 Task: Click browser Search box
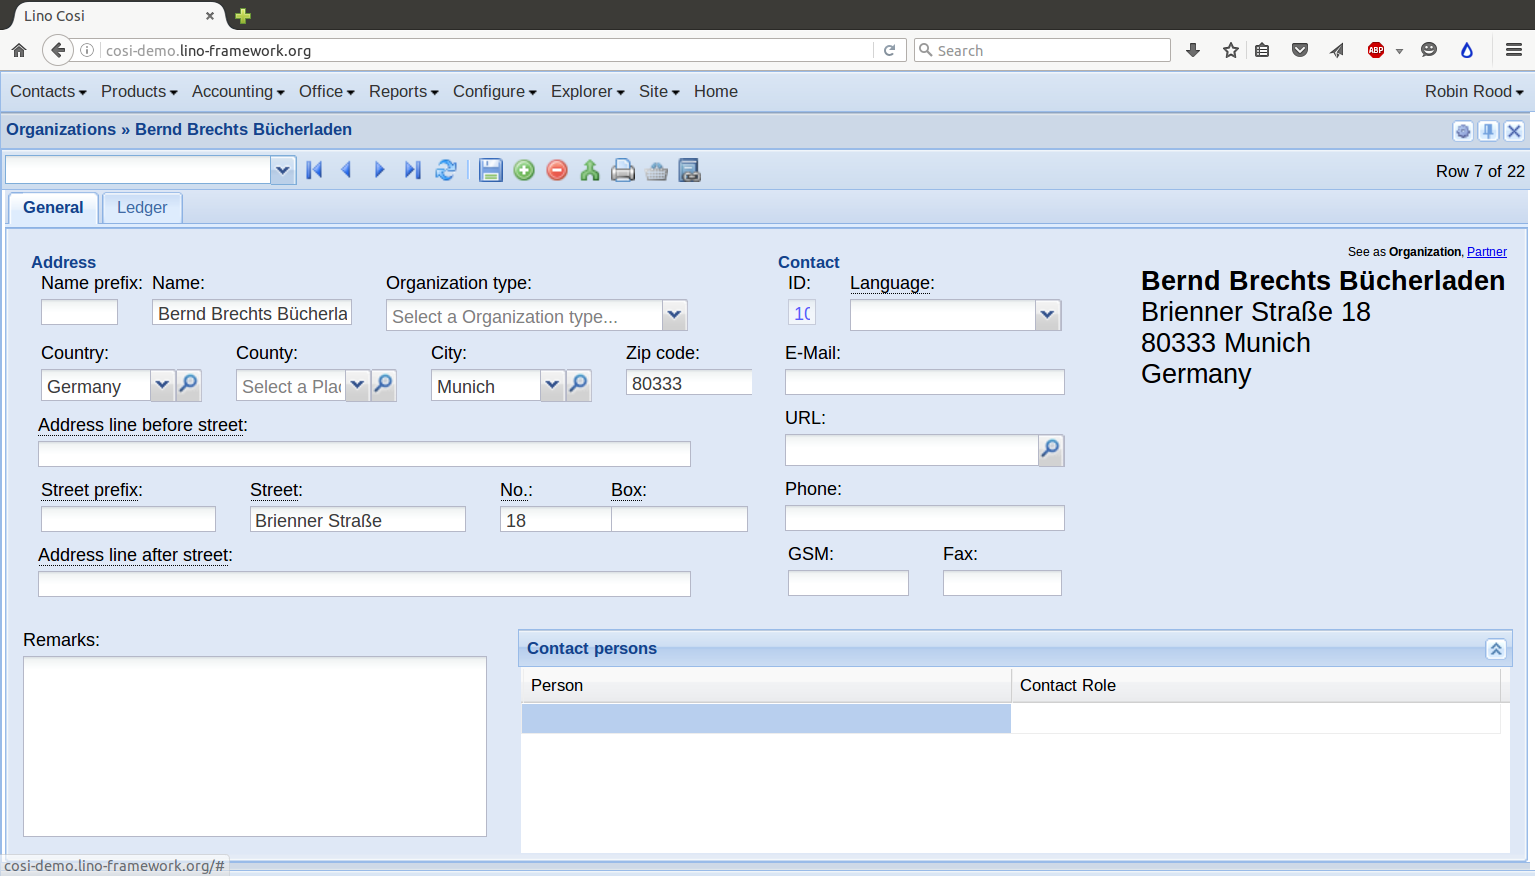tap(1042, 50)
